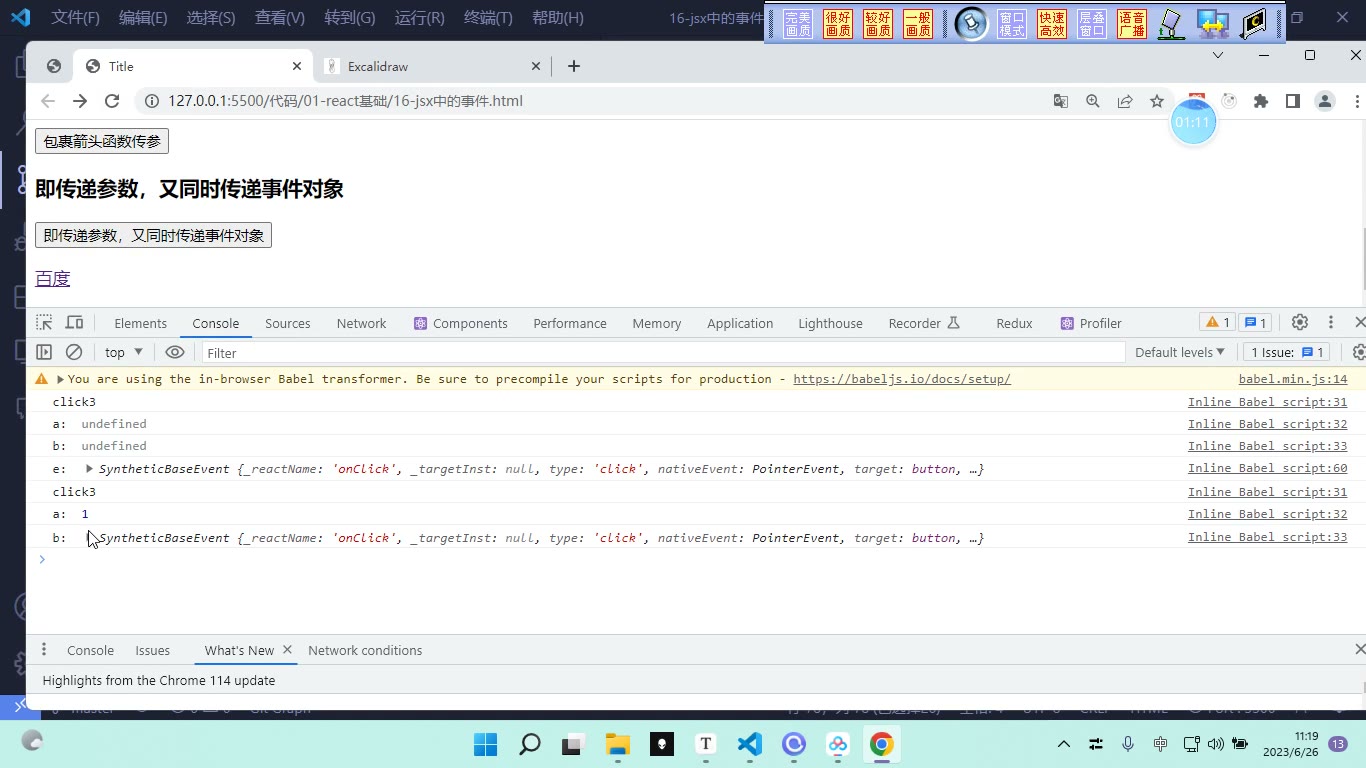Reload the page with the refresh icon

pyautogui.click(x=112, y=101)
